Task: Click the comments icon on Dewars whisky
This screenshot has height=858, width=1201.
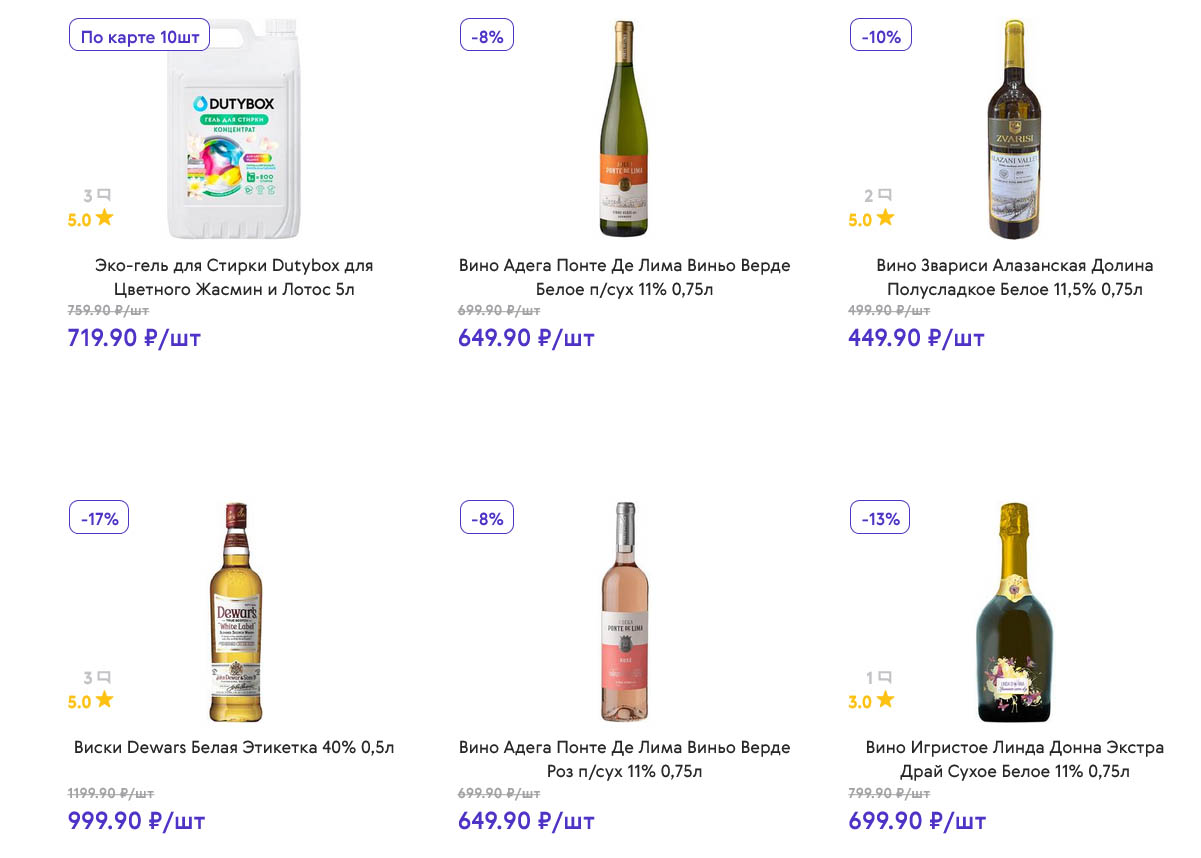Action: (x=104, y=678)
